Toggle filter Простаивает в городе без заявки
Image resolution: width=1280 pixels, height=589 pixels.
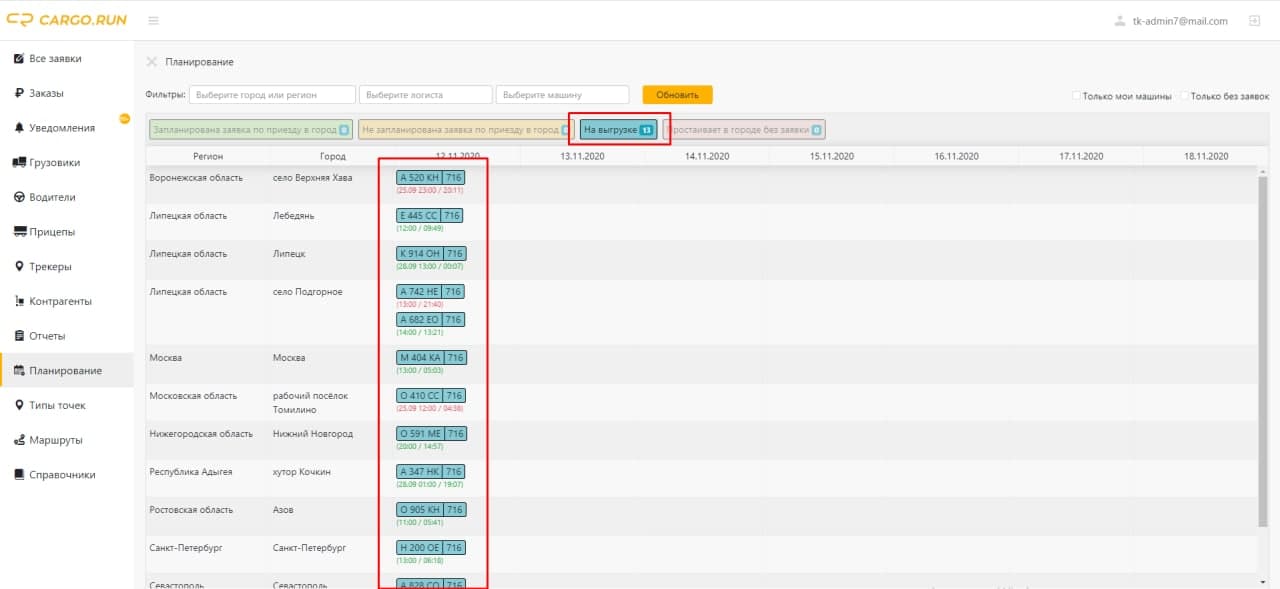744,130
